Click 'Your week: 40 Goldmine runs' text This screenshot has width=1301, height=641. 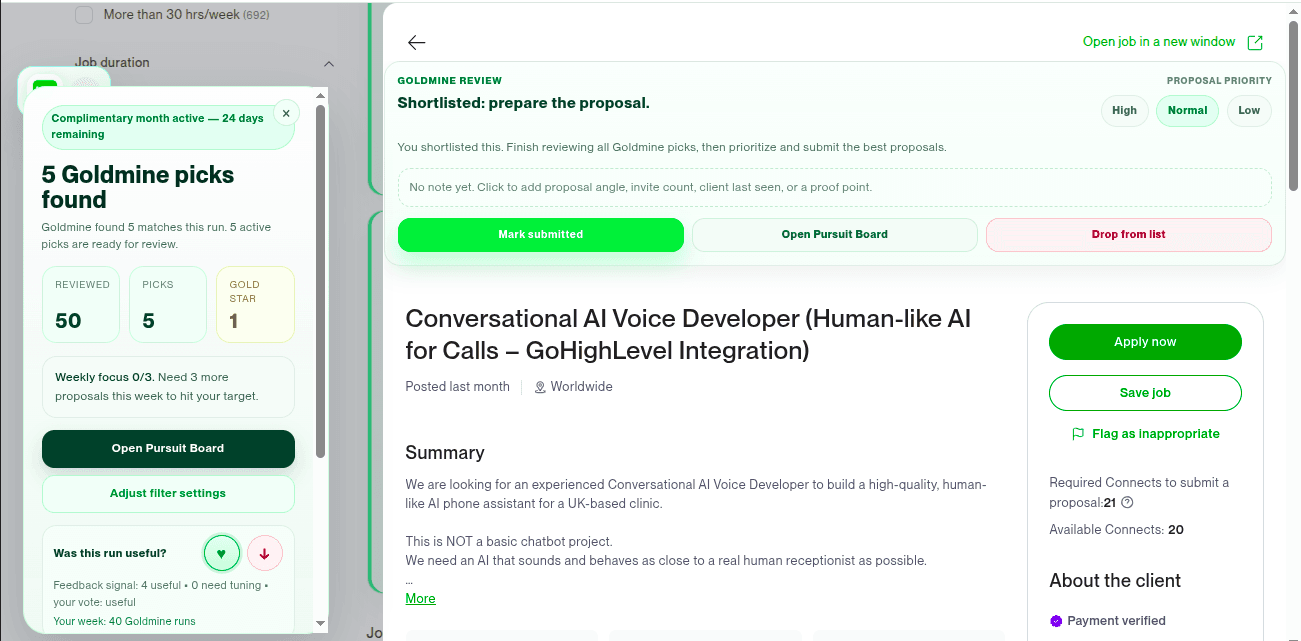pos(124,621)
